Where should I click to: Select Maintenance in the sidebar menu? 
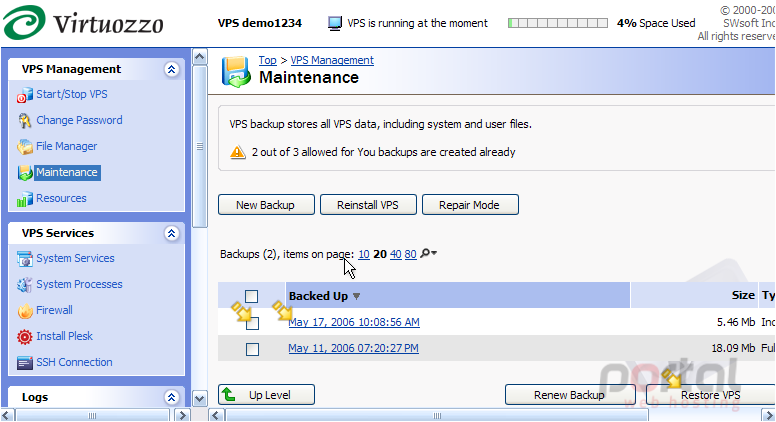pyautogui.click(x=67, y=172)
